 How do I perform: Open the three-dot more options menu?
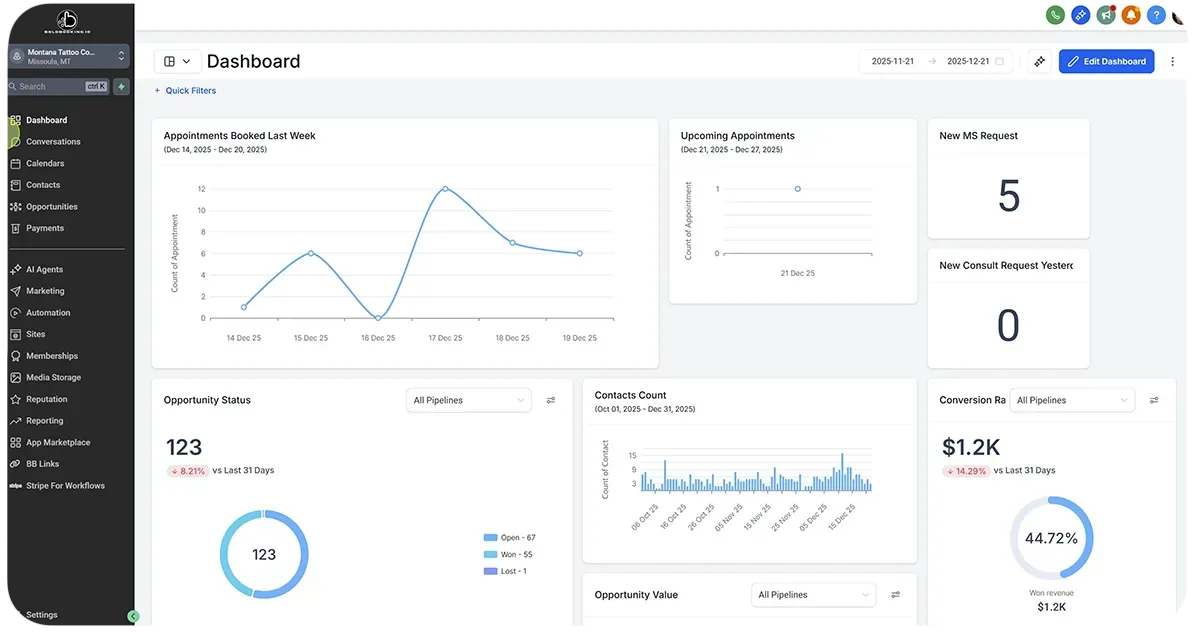pyautogui.click(x=1173, y=62)
